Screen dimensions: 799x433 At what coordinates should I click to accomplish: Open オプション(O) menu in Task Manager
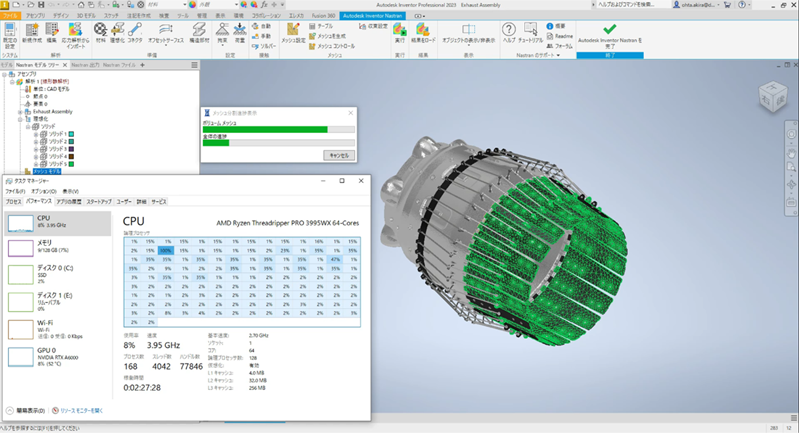[x=44, y=192]
